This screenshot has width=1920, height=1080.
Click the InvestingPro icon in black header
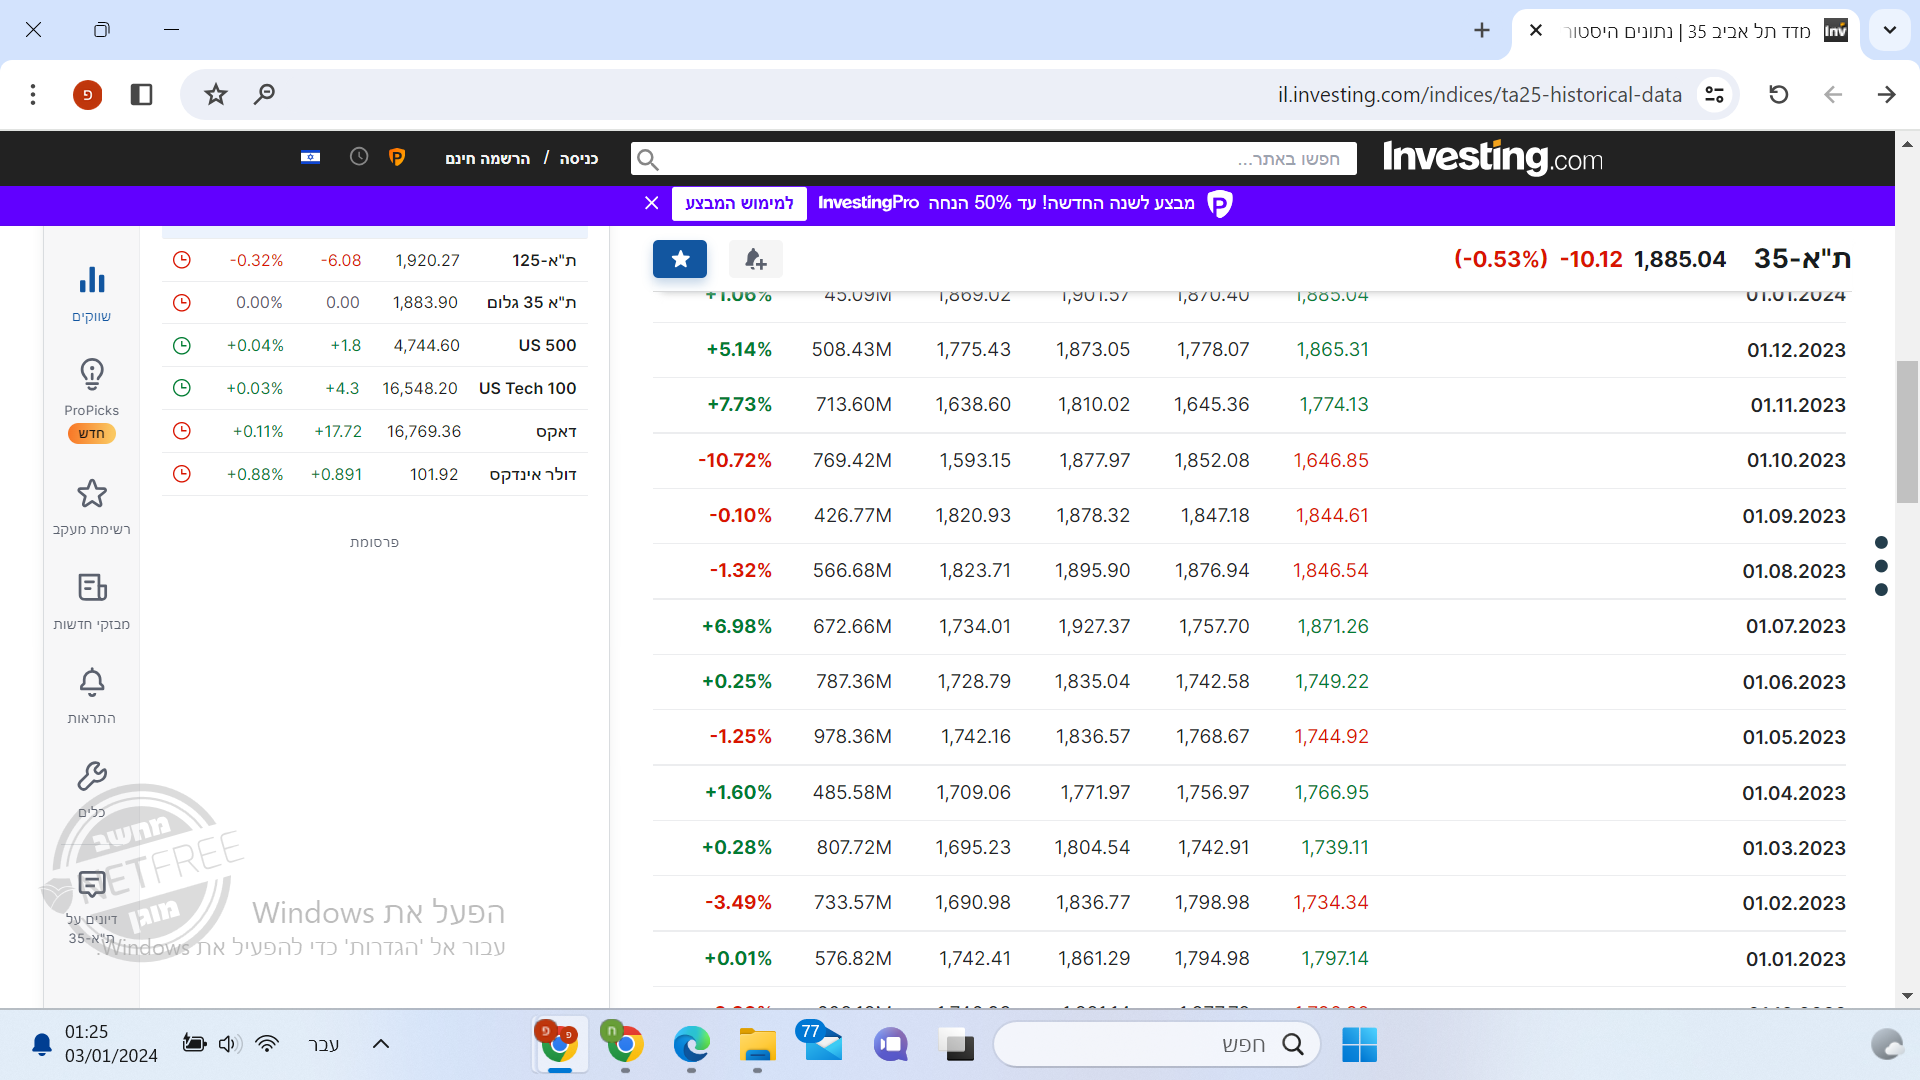397,158
